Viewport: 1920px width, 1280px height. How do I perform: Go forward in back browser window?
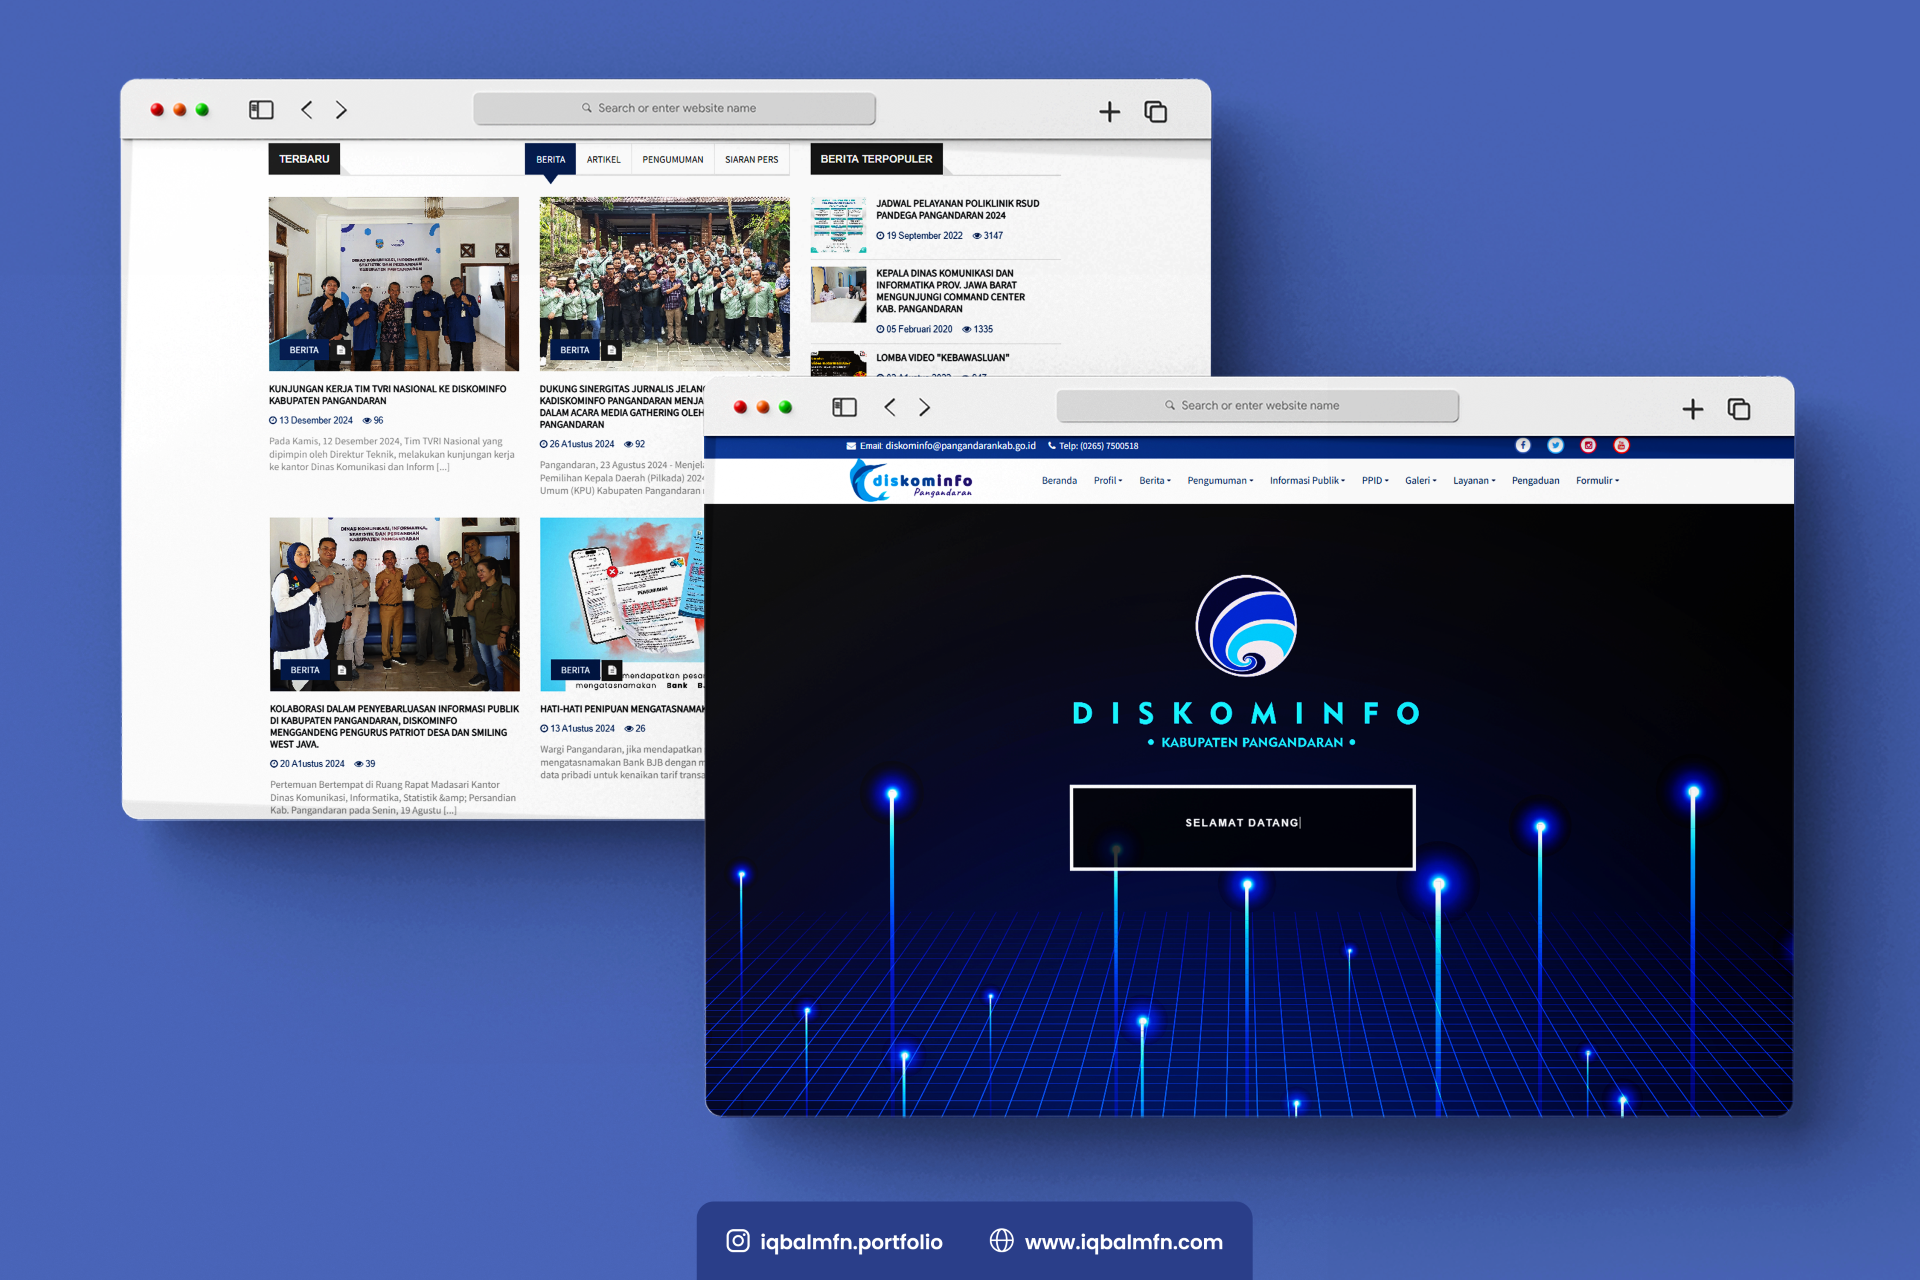[341, 110]
